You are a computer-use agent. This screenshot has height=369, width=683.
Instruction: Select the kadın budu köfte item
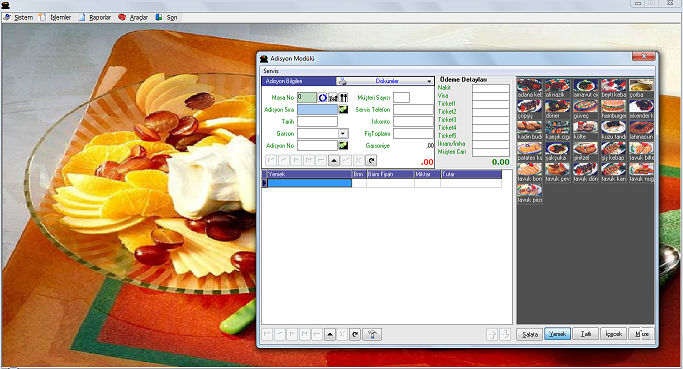pyautogui.click(x=530, y=131)
